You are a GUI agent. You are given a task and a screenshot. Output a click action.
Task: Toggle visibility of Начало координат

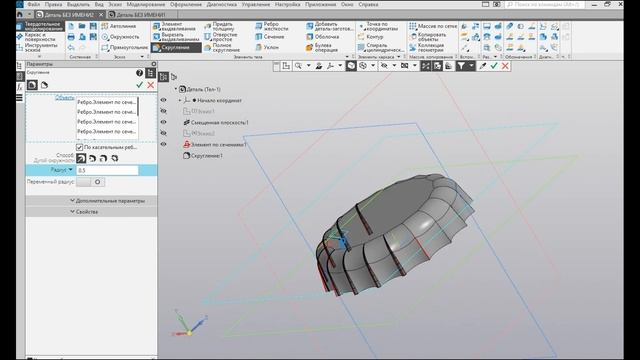[163, 100]
